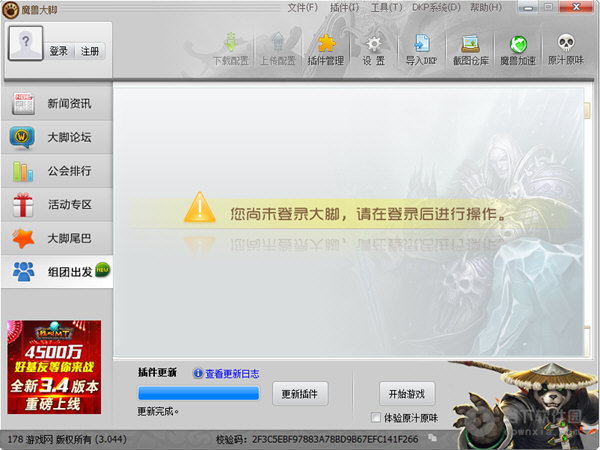
Task: Click the blue plugin update progress bar
Action: (198, 393)
